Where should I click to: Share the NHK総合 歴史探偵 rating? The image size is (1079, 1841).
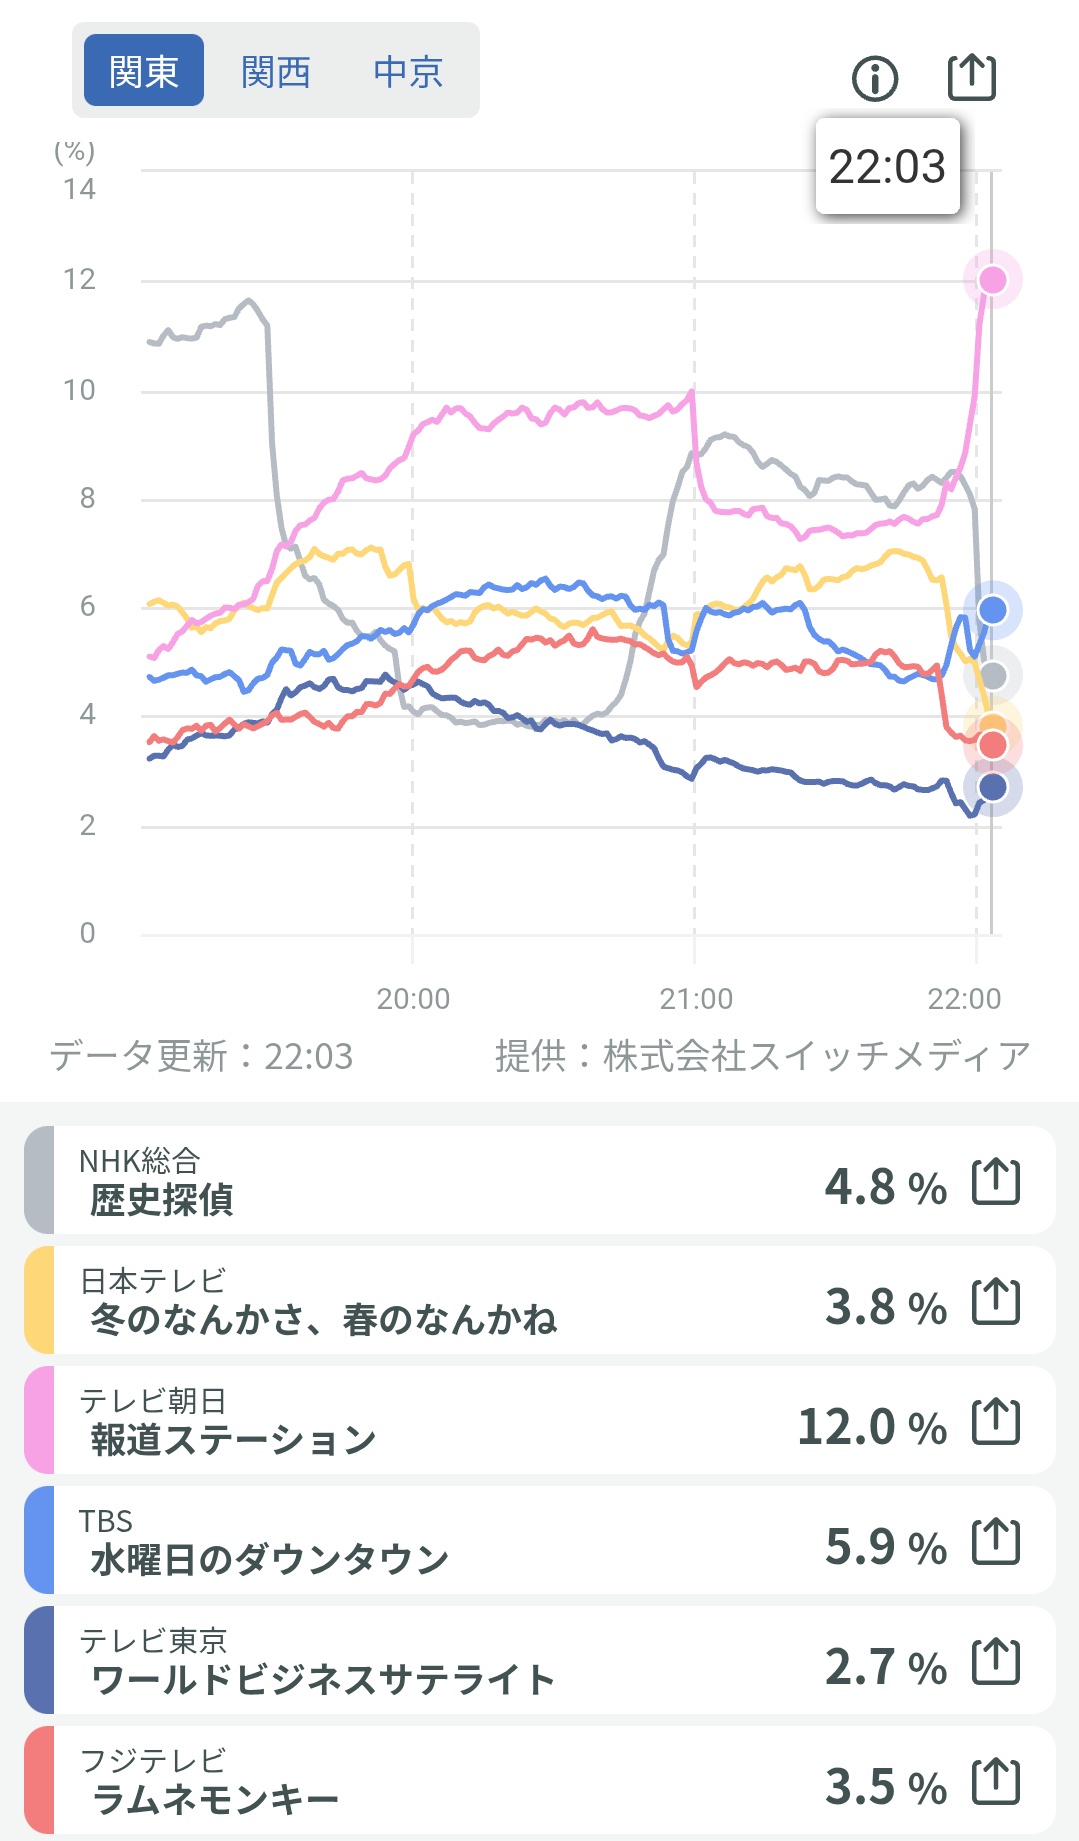pos(996,1181)
